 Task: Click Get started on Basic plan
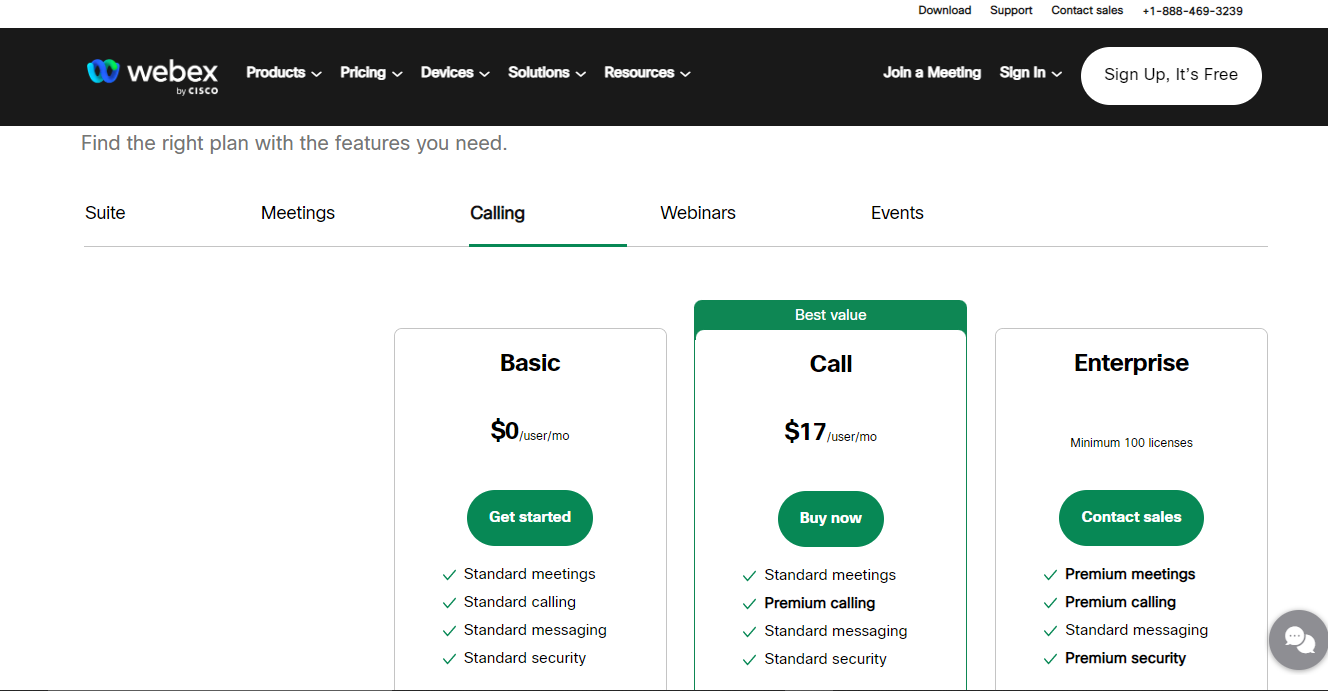click(x=530, y=517)
